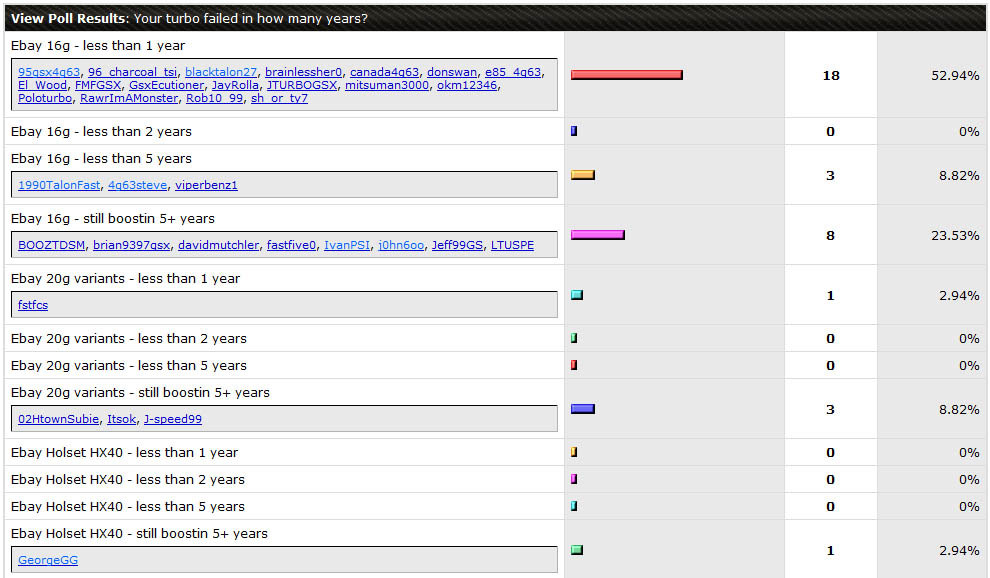Screen dimensions: 990x578
Task: Select text 'Ebay Holset HX40 - still boostin 5+ years'
Action: 139,534
